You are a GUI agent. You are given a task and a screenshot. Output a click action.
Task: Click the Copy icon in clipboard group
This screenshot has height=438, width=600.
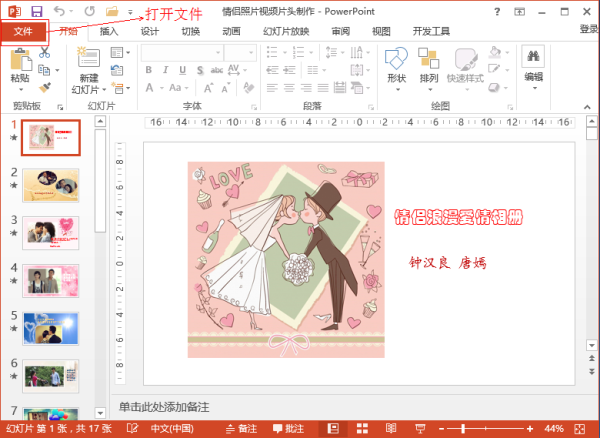click(x=44, y=70)
